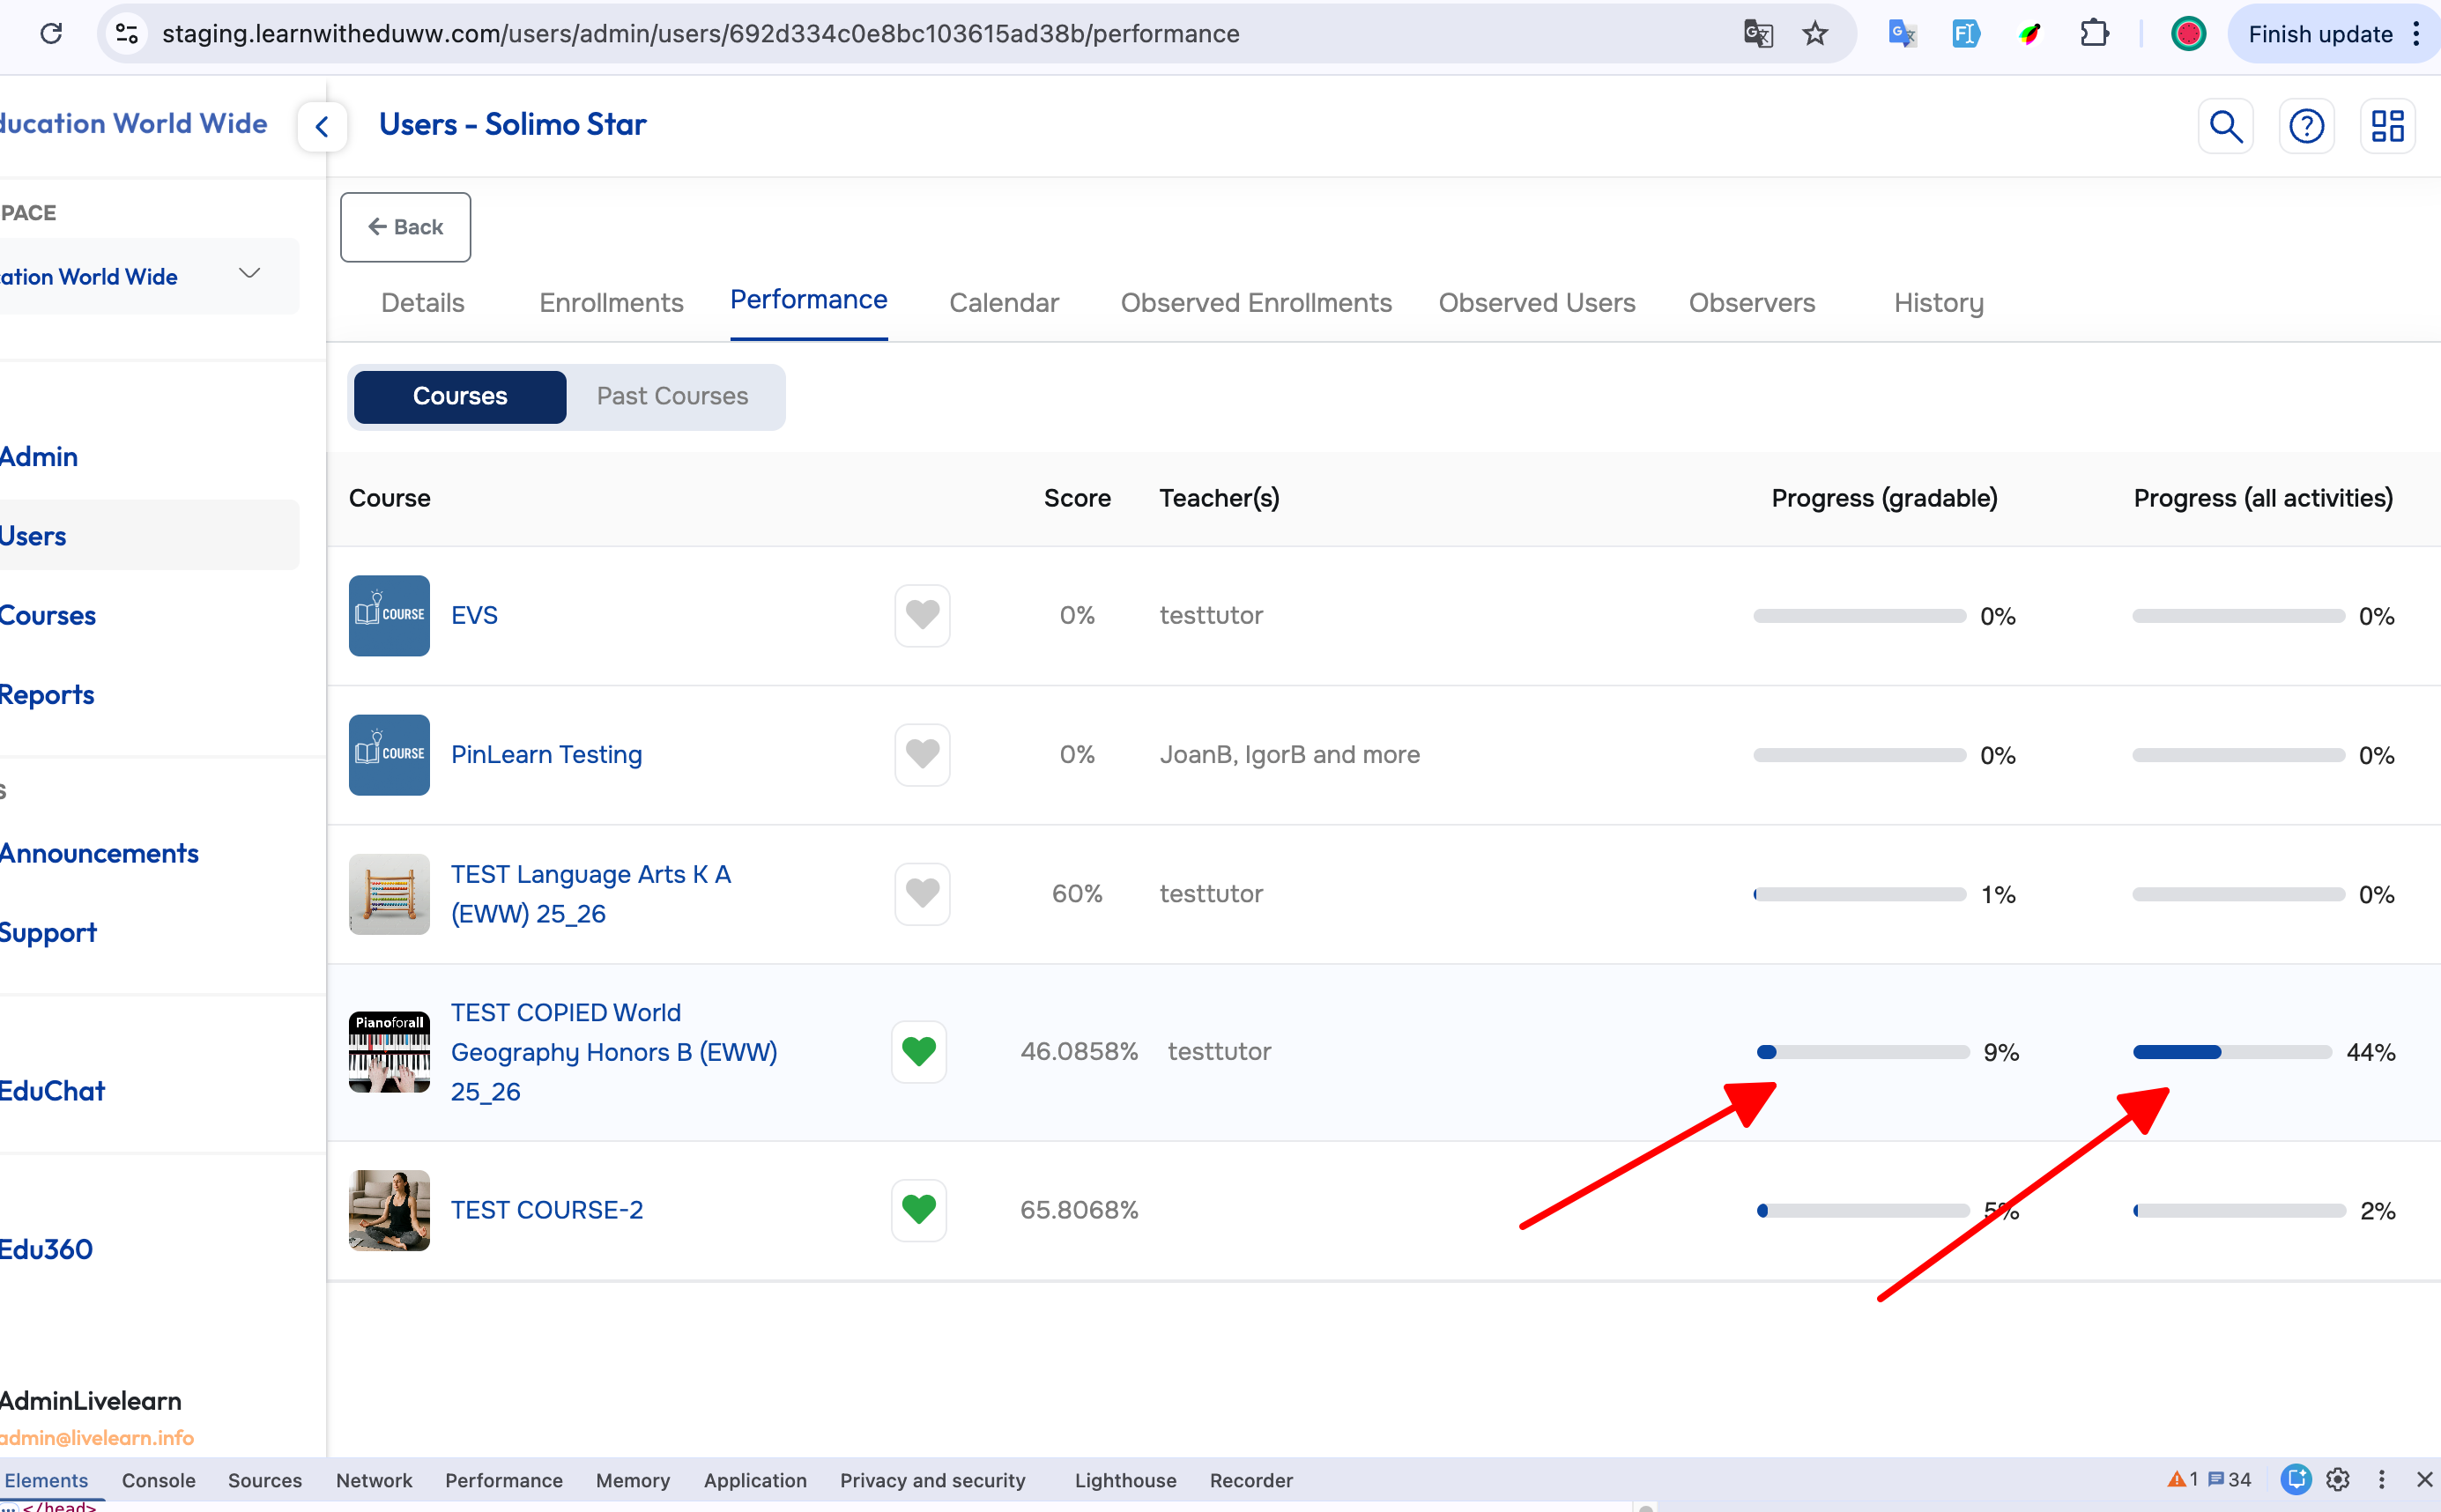2441x1512 pixels.
Task: Open DevTools settings gear icon
Action: pos(2337,1479)
